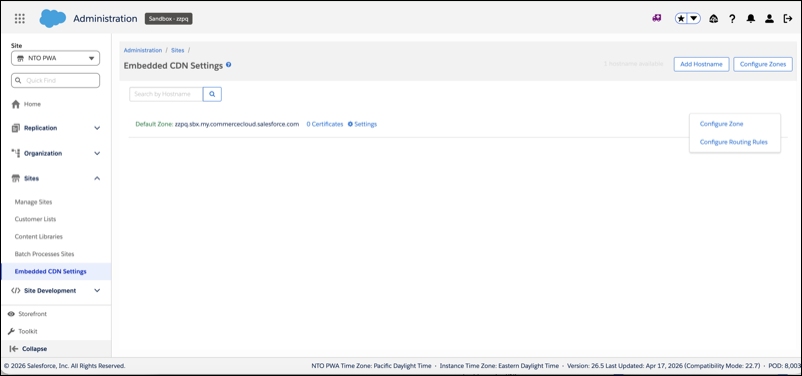Open the NTO PWA site dropdown
The width and height of the screenshot is (802, 376).
click(x=55, y=58)
